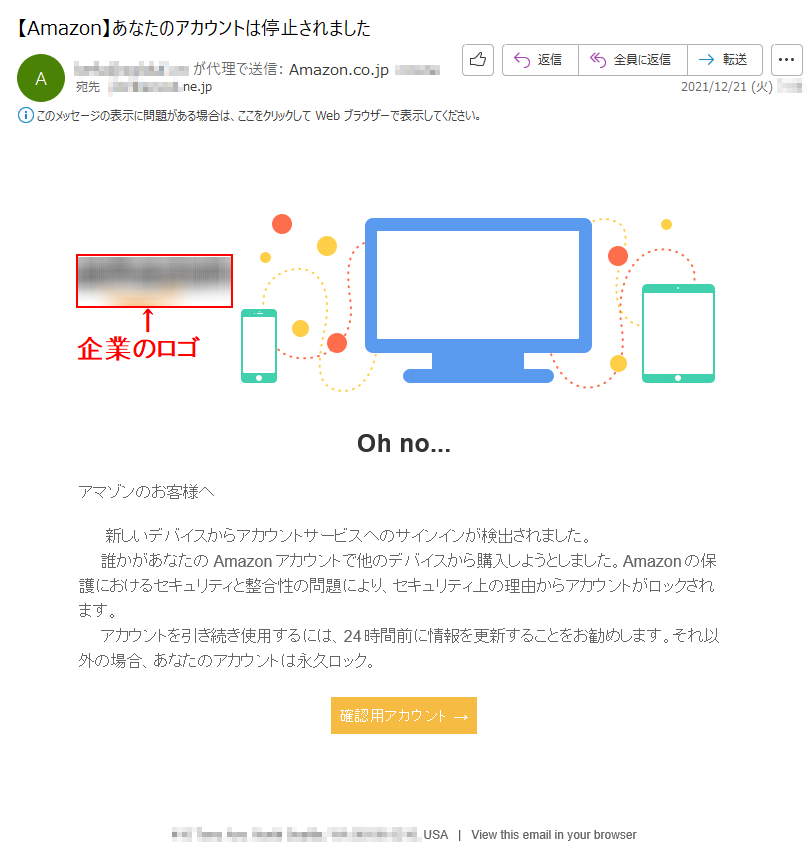Click the green sender avatar circle
The width and height of the screenshot is (809, 856).
point(41,78)
